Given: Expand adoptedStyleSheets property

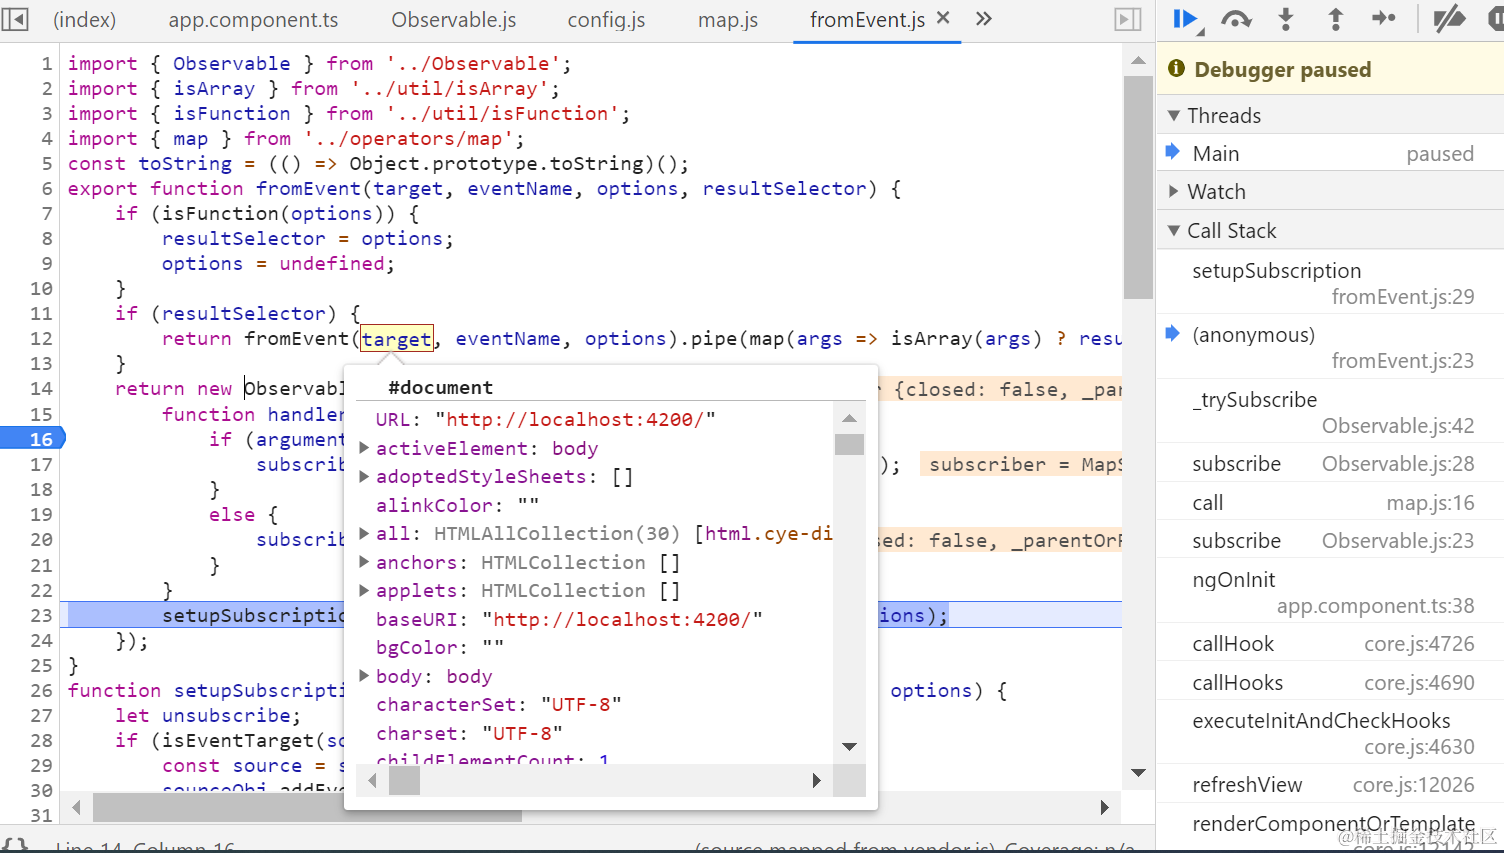Looking at the screenshot, I should (365, 477).
